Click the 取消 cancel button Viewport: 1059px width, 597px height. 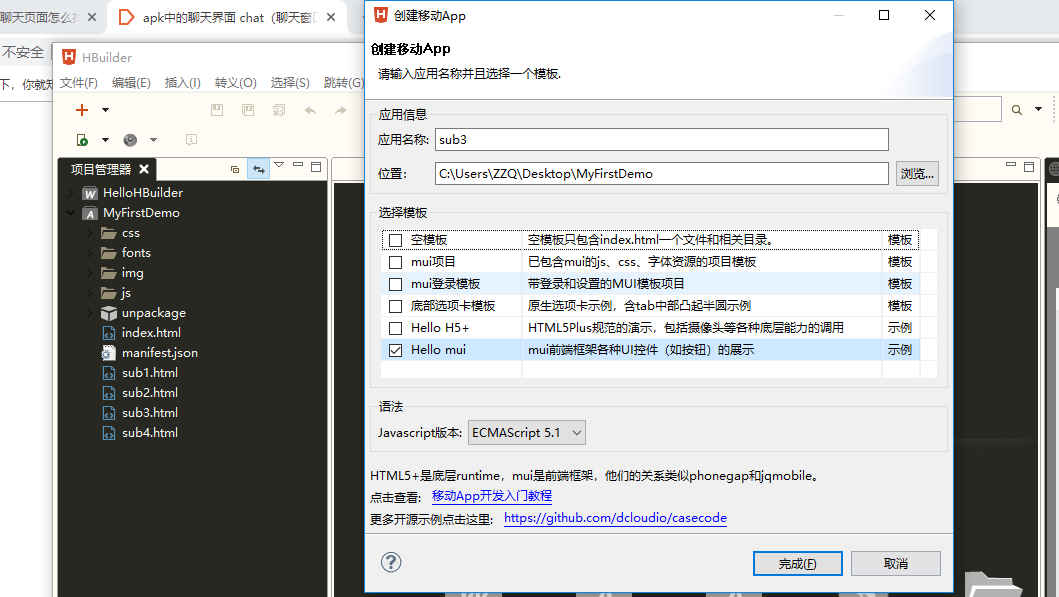[896, 563]
